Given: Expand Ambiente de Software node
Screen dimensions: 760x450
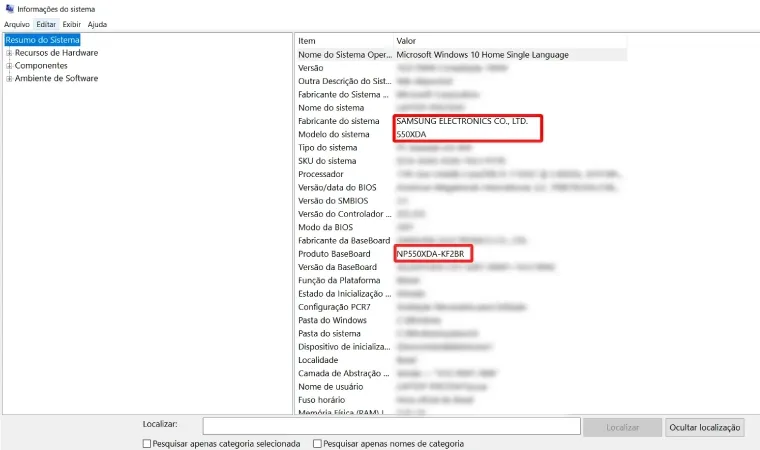Looking at the screenshot, I should [x=9, y=78].
